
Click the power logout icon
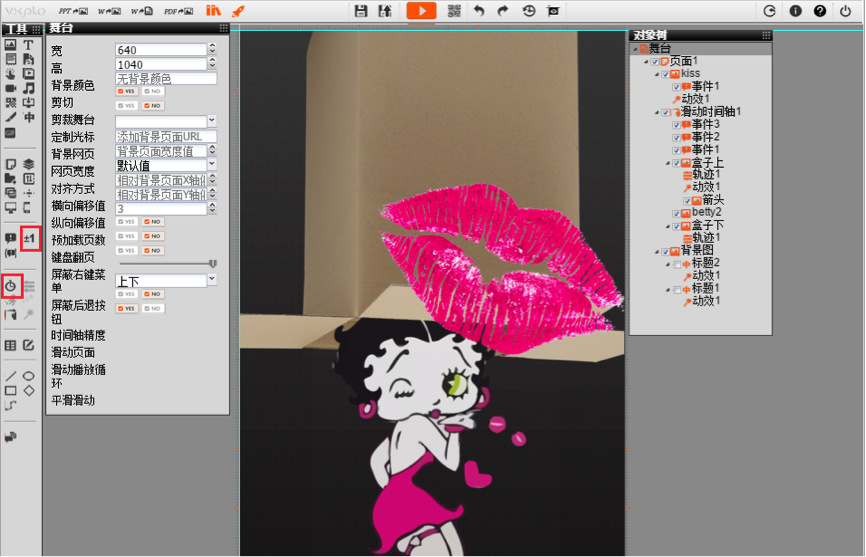coord(845,10)
